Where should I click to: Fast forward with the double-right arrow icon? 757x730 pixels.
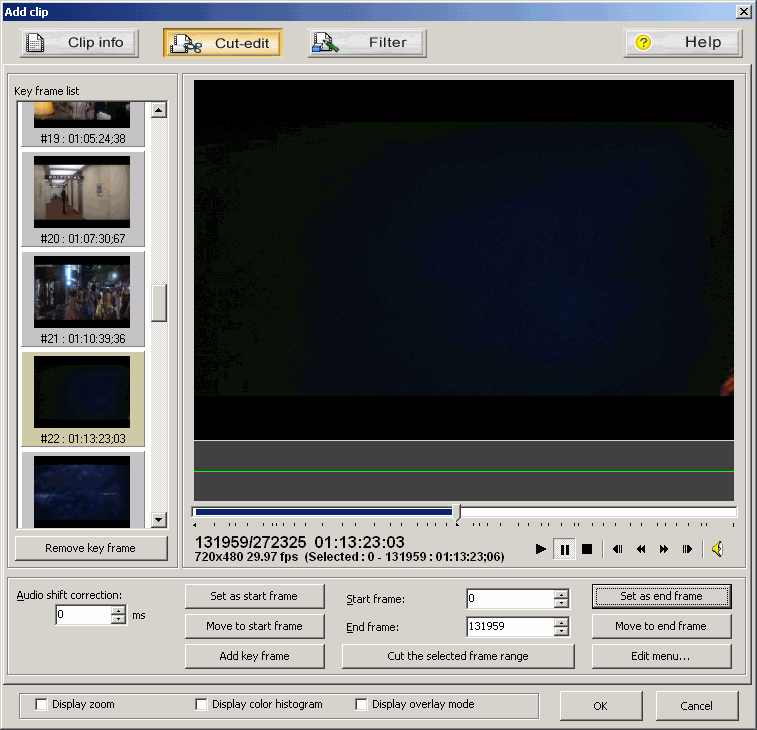664,549
